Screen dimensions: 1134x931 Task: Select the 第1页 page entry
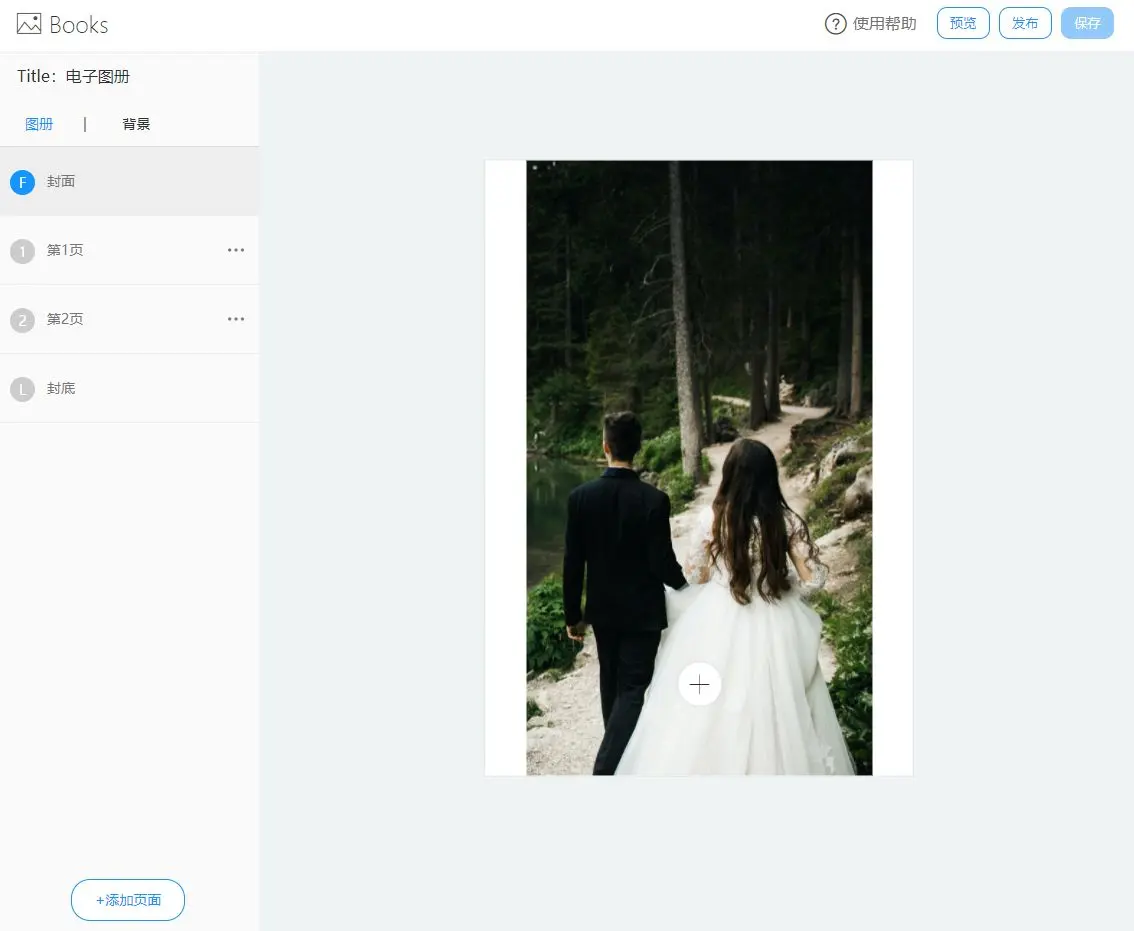(x=65, y=250)
